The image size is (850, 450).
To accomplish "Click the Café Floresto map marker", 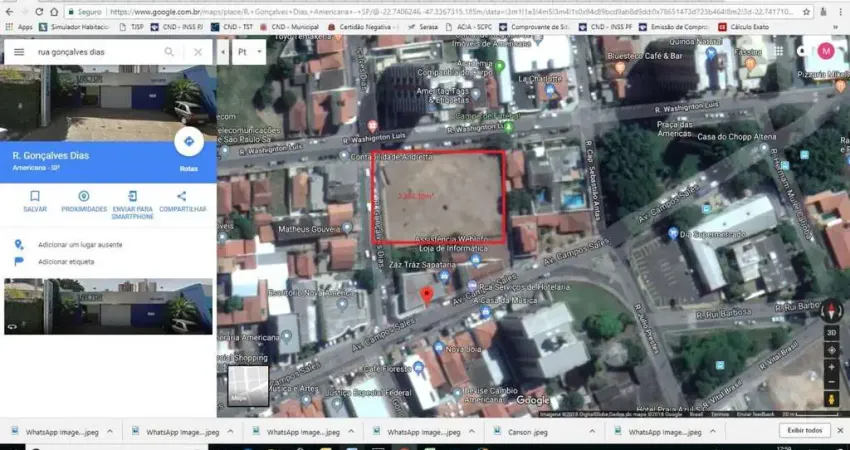I will point(418,368).
